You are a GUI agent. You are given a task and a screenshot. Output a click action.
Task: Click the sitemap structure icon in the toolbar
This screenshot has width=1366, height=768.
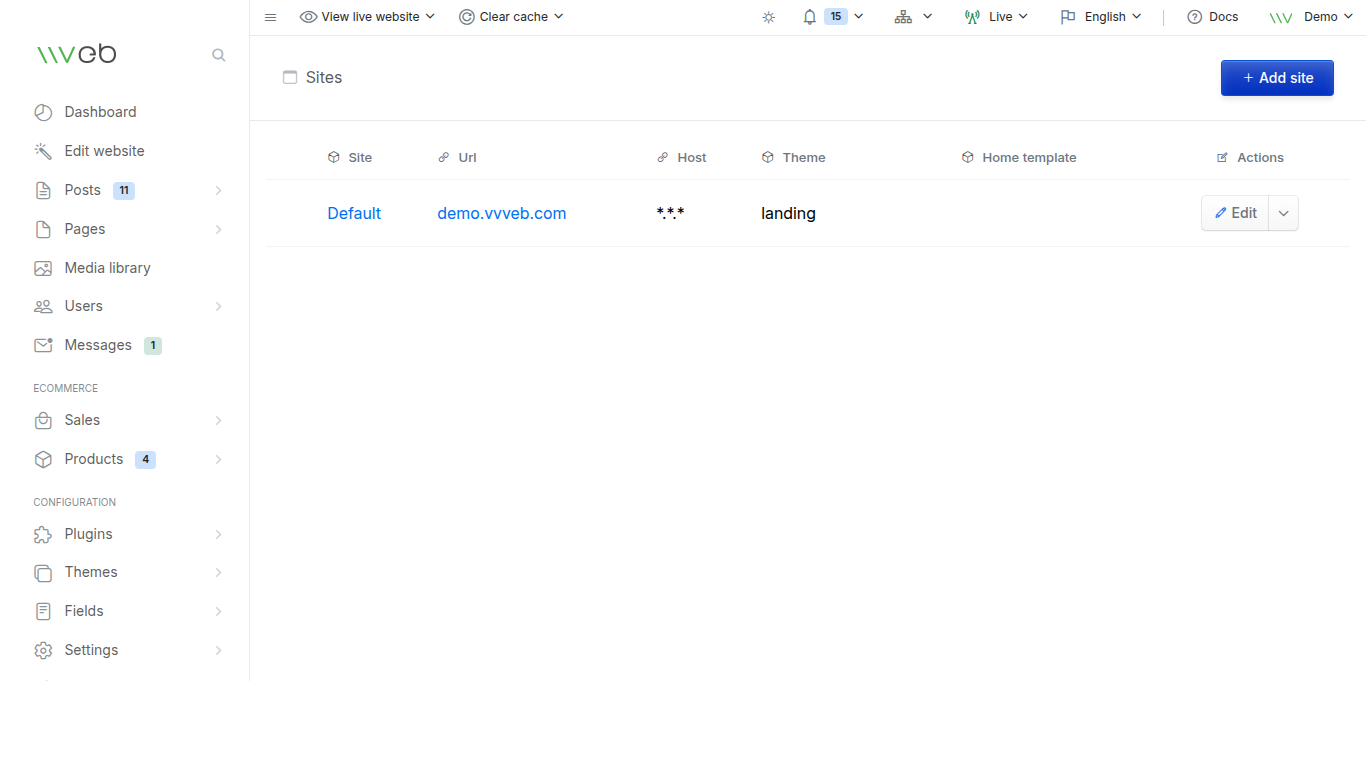click(x=903, y=16)
